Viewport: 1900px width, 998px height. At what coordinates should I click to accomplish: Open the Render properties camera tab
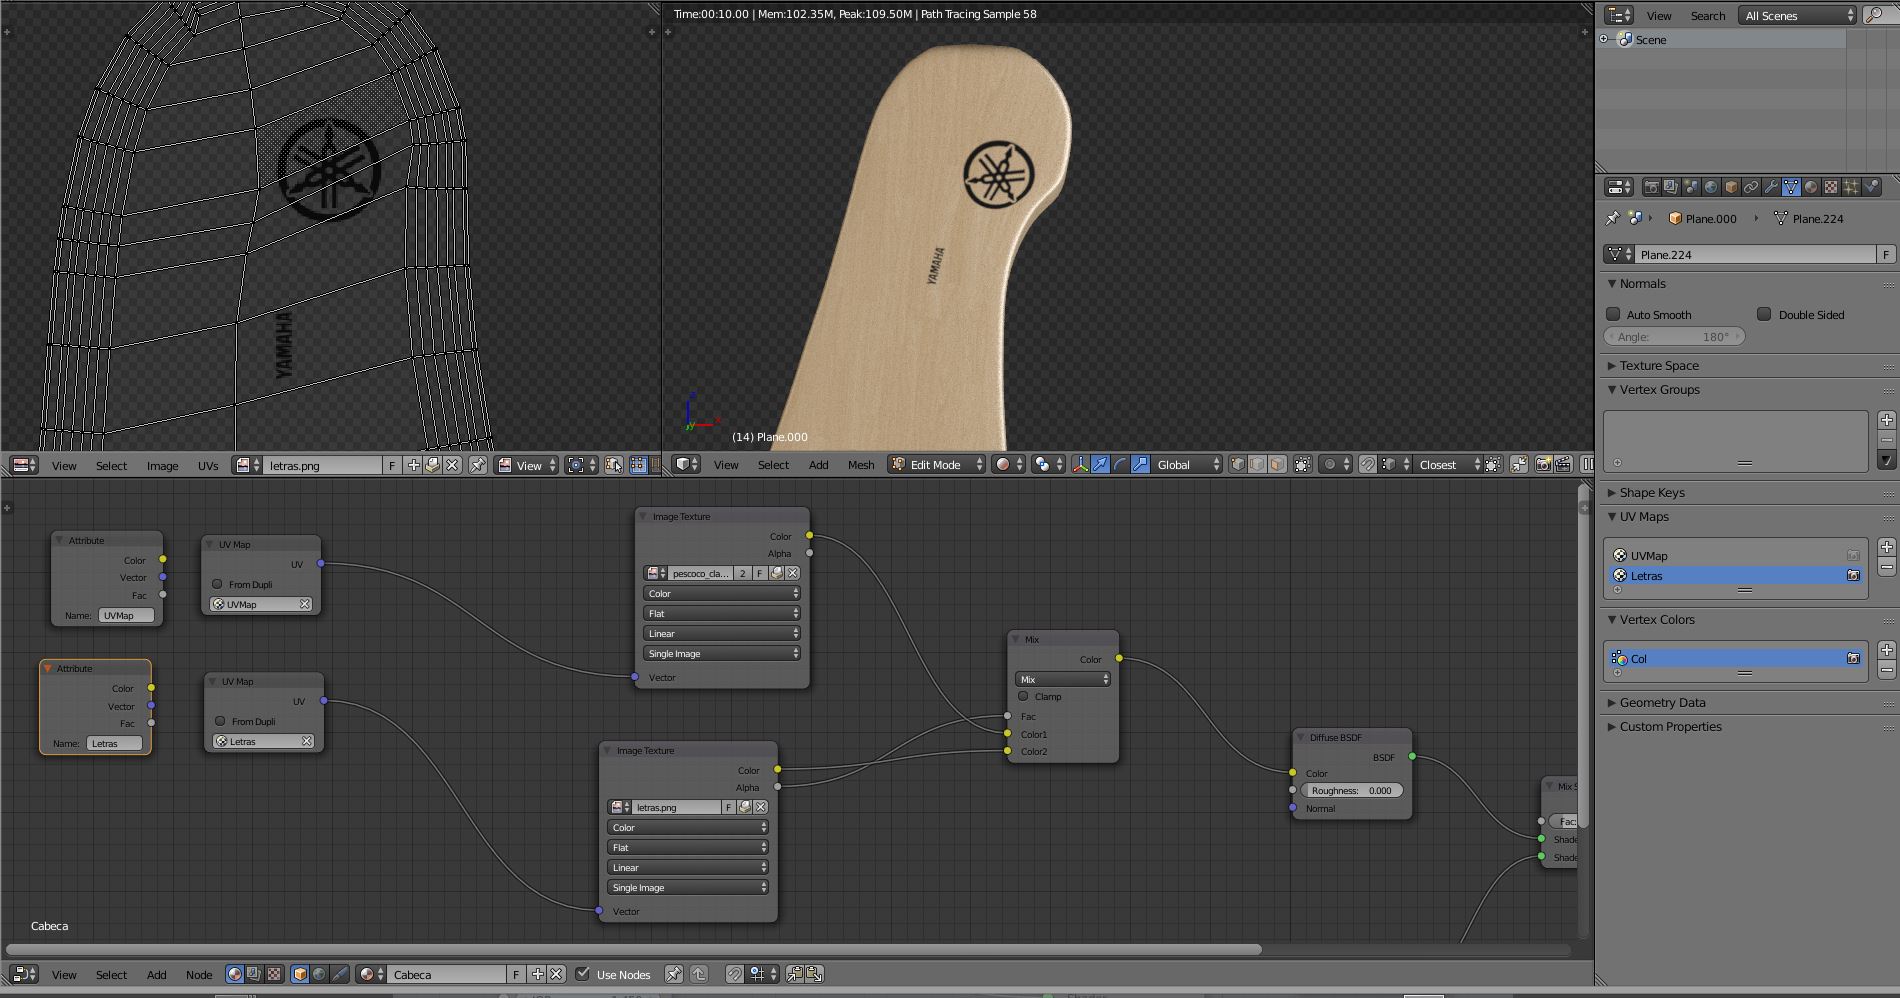coord(1652,187)
